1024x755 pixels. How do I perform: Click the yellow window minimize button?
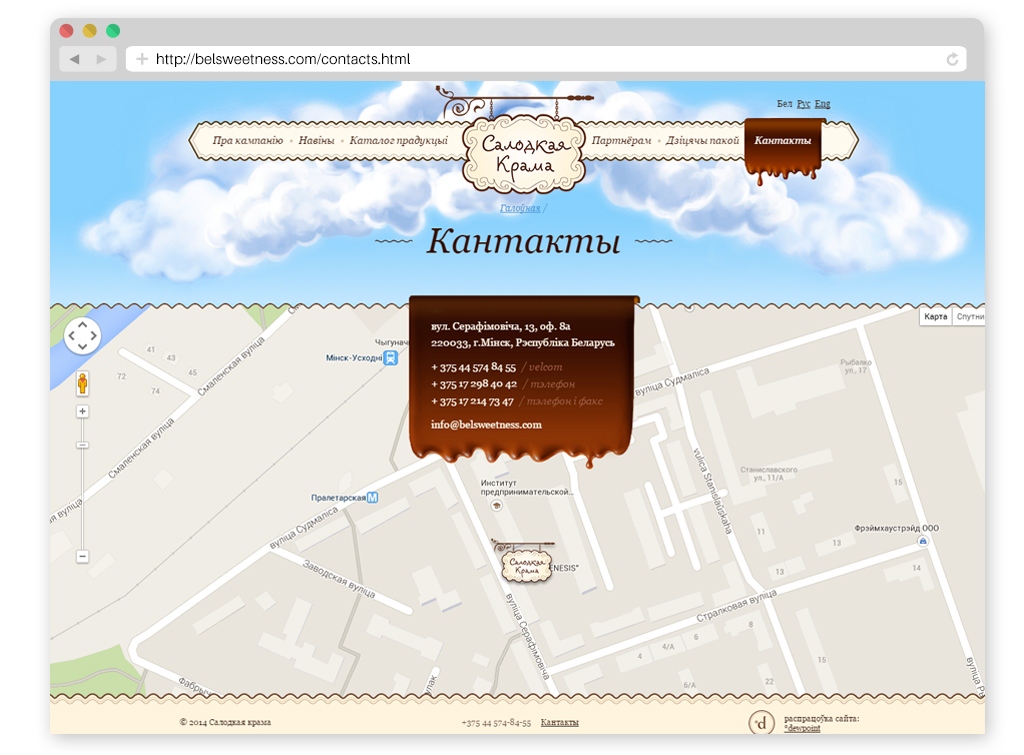pos(89,30)
